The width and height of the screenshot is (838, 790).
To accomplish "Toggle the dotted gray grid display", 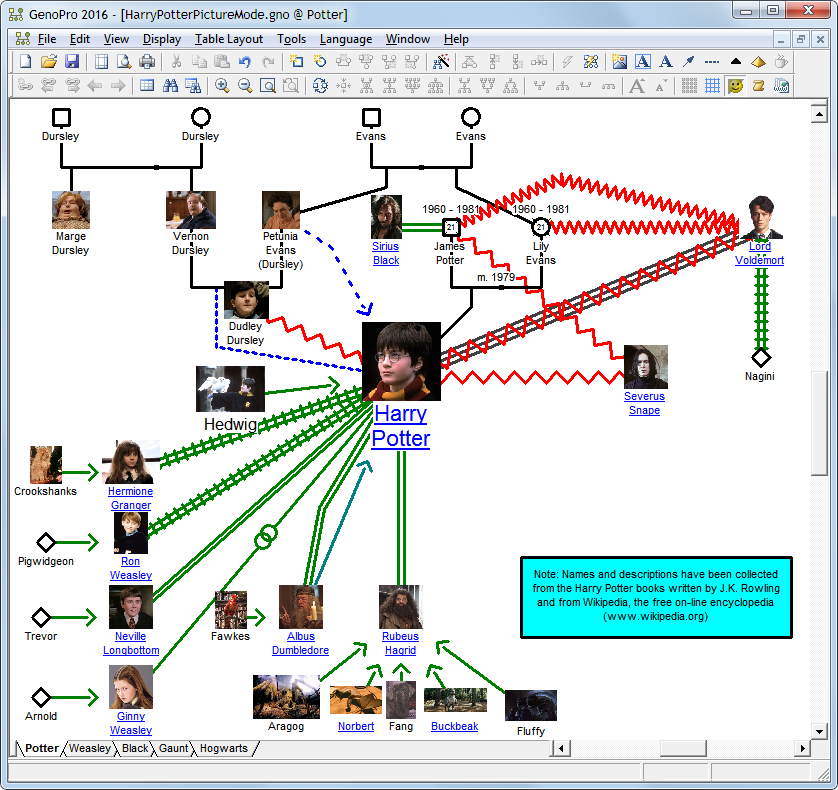I will pos(689,86).
